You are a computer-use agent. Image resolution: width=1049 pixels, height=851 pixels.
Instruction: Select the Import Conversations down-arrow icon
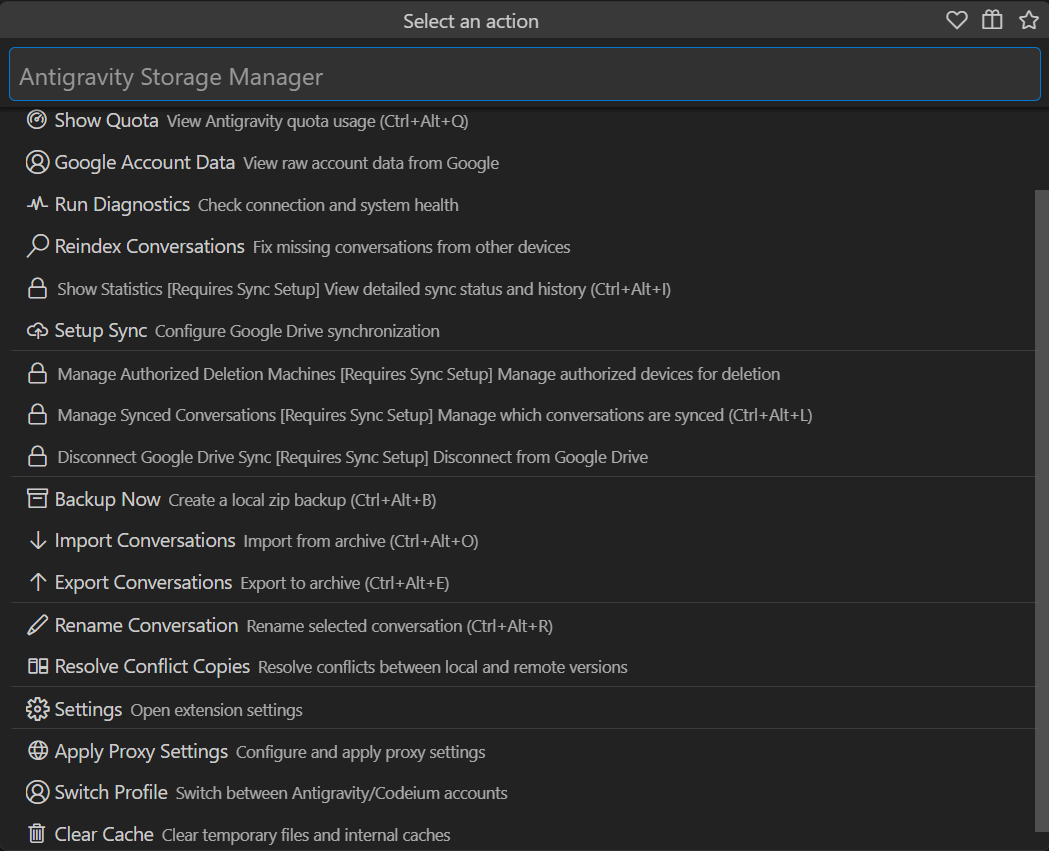[x=37, y=539]
